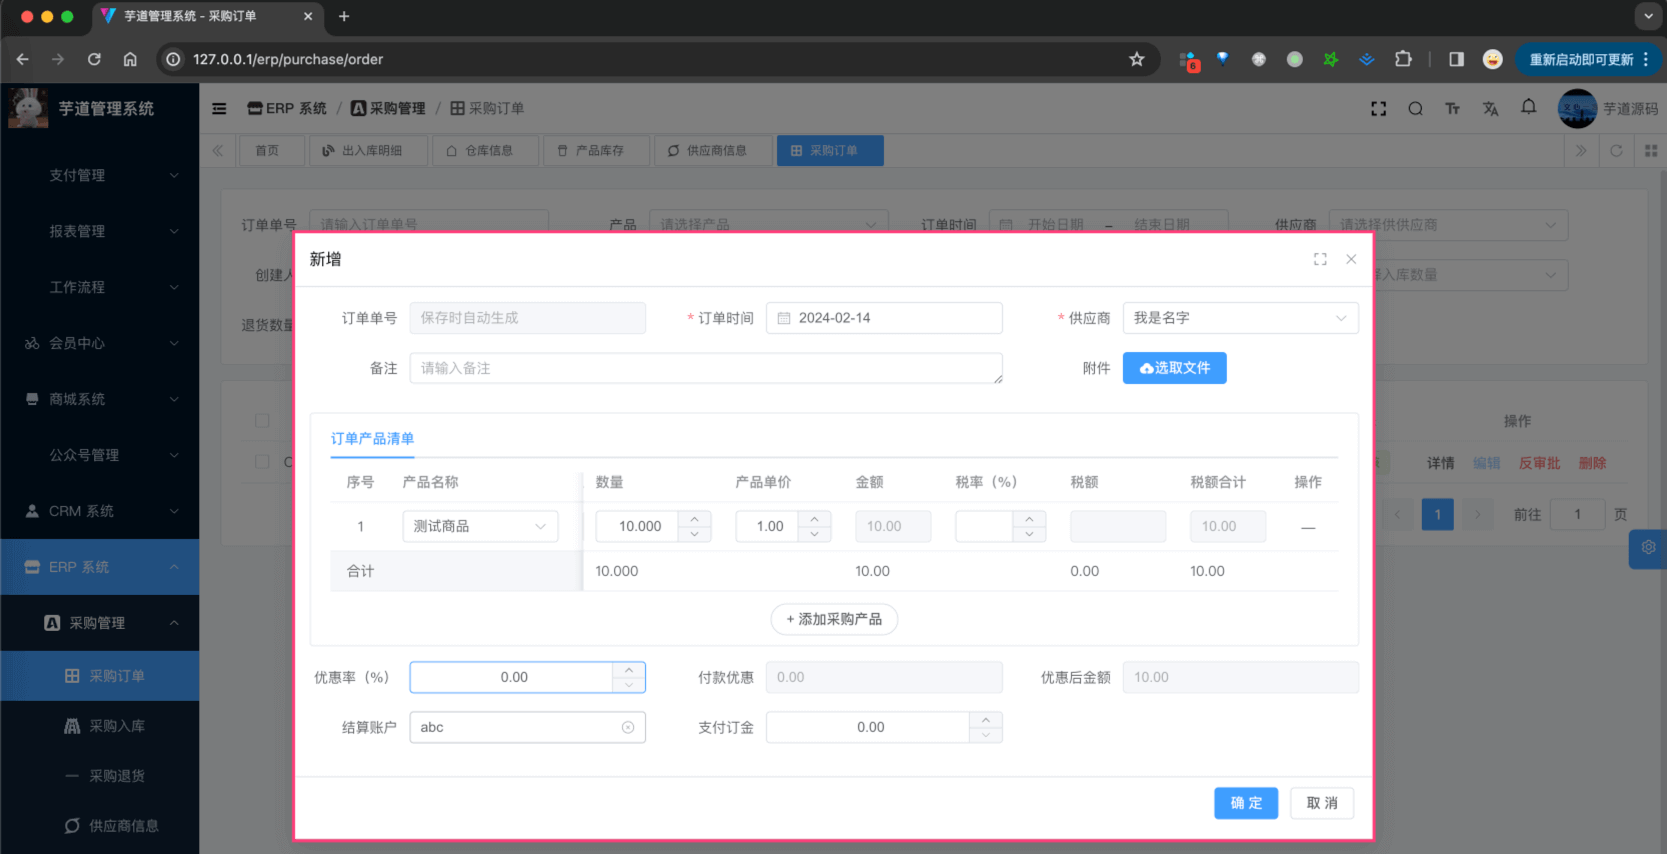The width and height of the screenshot is (1667, 854).
Task: Click the 添加采购产品 button
Action: [834, 619]
